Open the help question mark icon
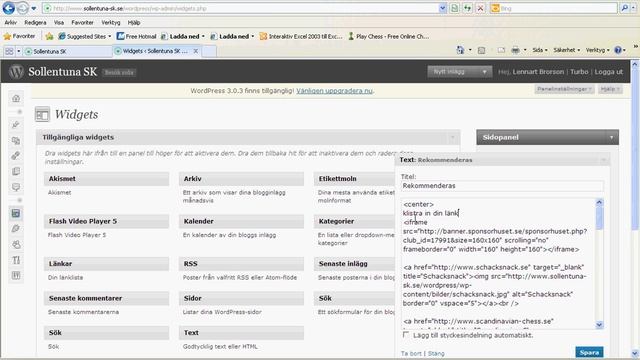Screen dimensions: 640x360 point(618,50)
